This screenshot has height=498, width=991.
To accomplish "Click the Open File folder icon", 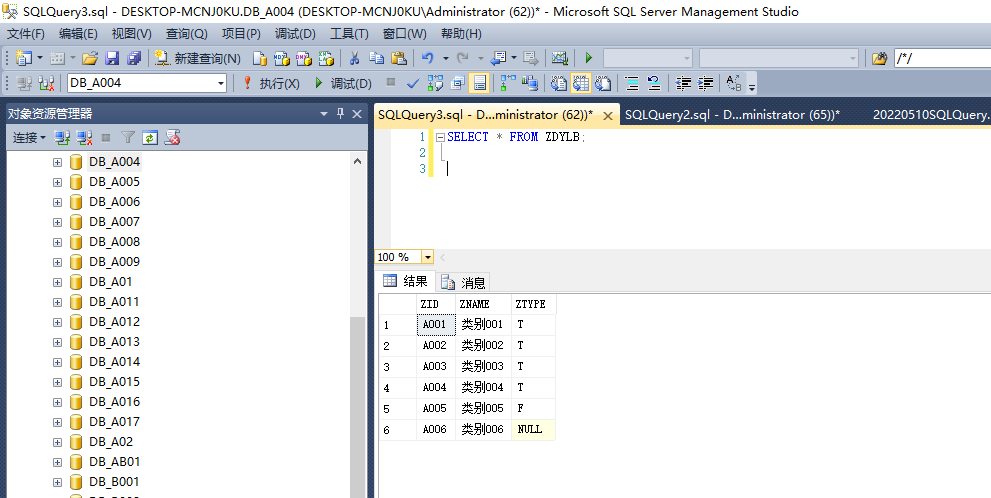I will point(90,58).
